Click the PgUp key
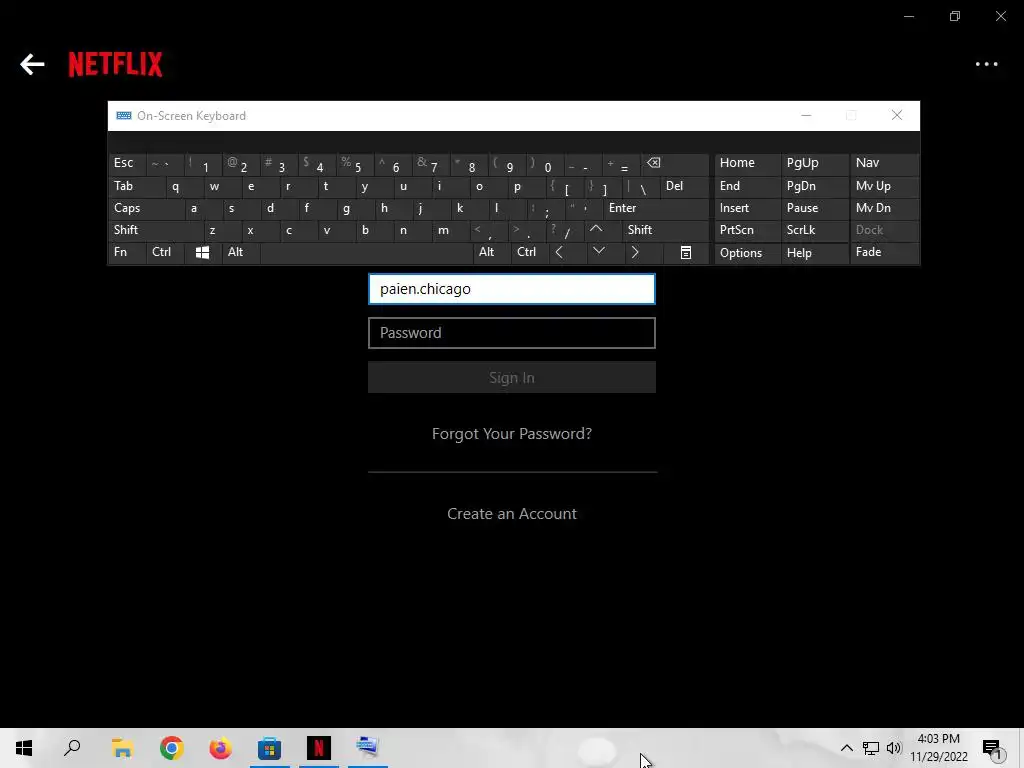This screenshot has width=1024, height=768. coord(814,163)
